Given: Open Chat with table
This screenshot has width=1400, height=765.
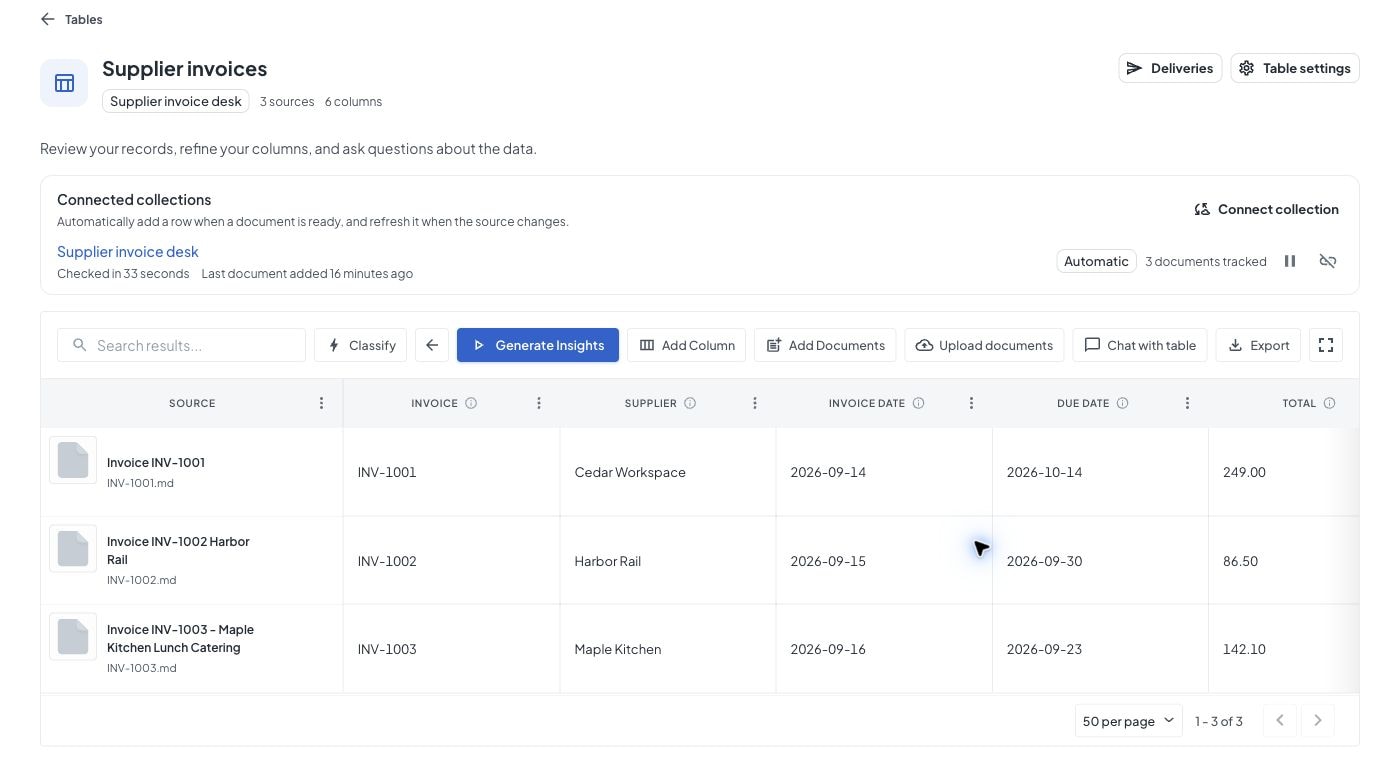Looking at the screenshot, I should (1140, 345).
